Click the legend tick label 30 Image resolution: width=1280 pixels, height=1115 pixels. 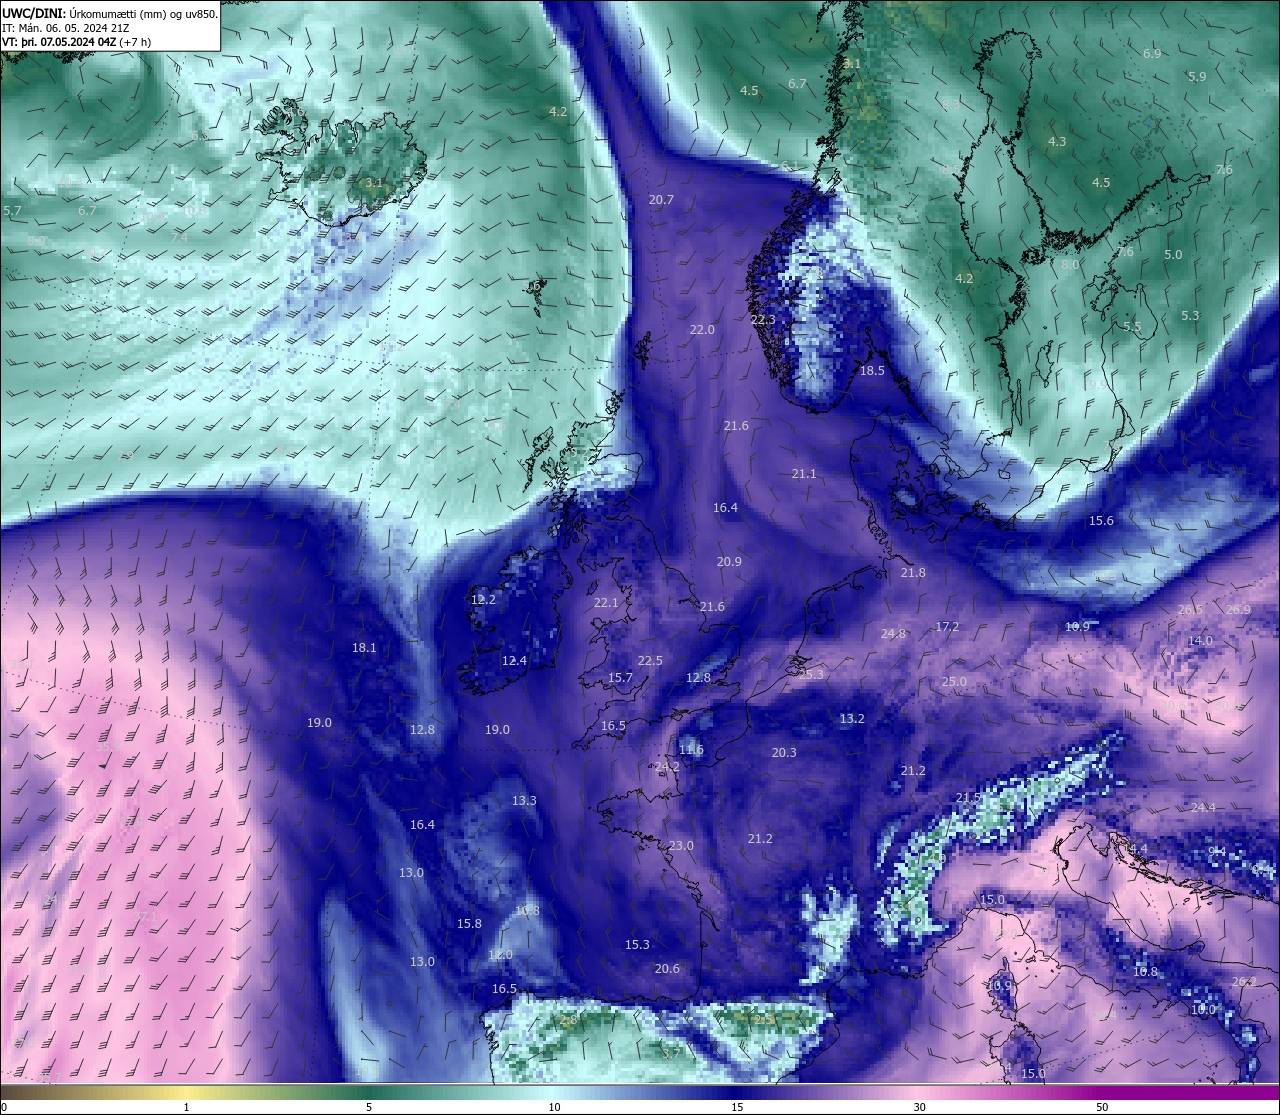click(919, 1107)
